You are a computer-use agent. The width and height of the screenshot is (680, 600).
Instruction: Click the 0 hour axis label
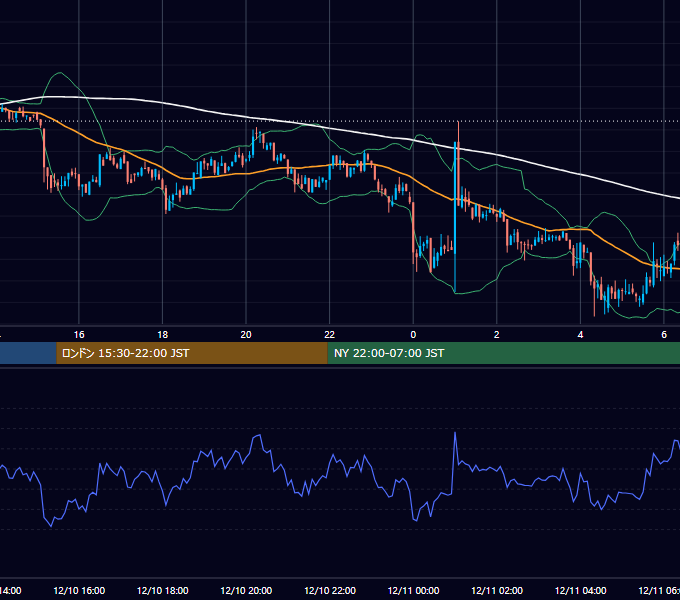point(413,335)
